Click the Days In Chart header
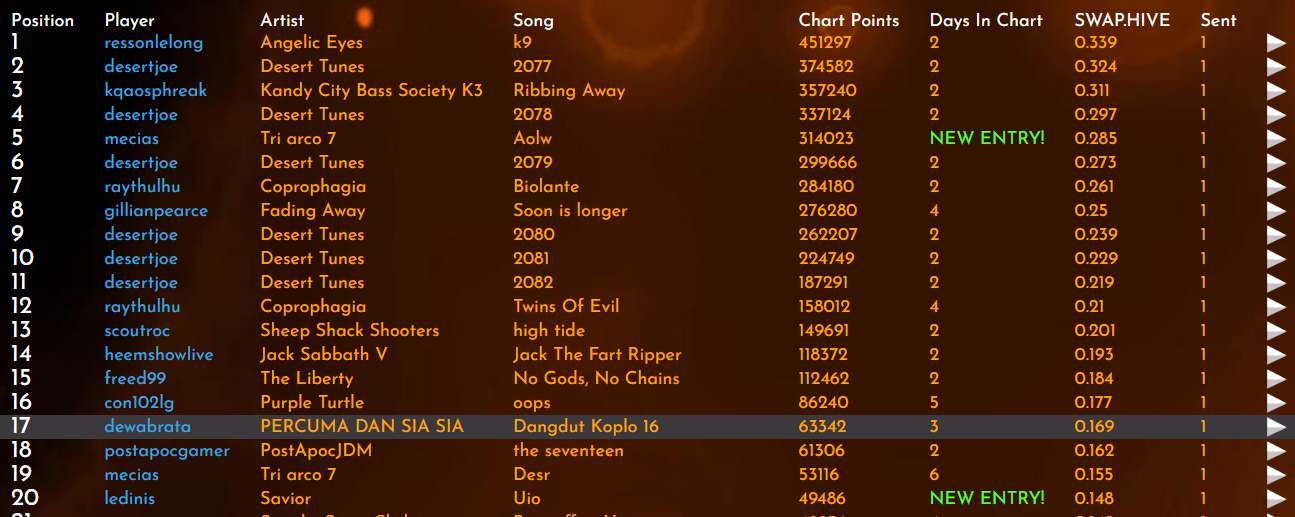This screenshot has height=517, width=1295. tap(985, 20)
